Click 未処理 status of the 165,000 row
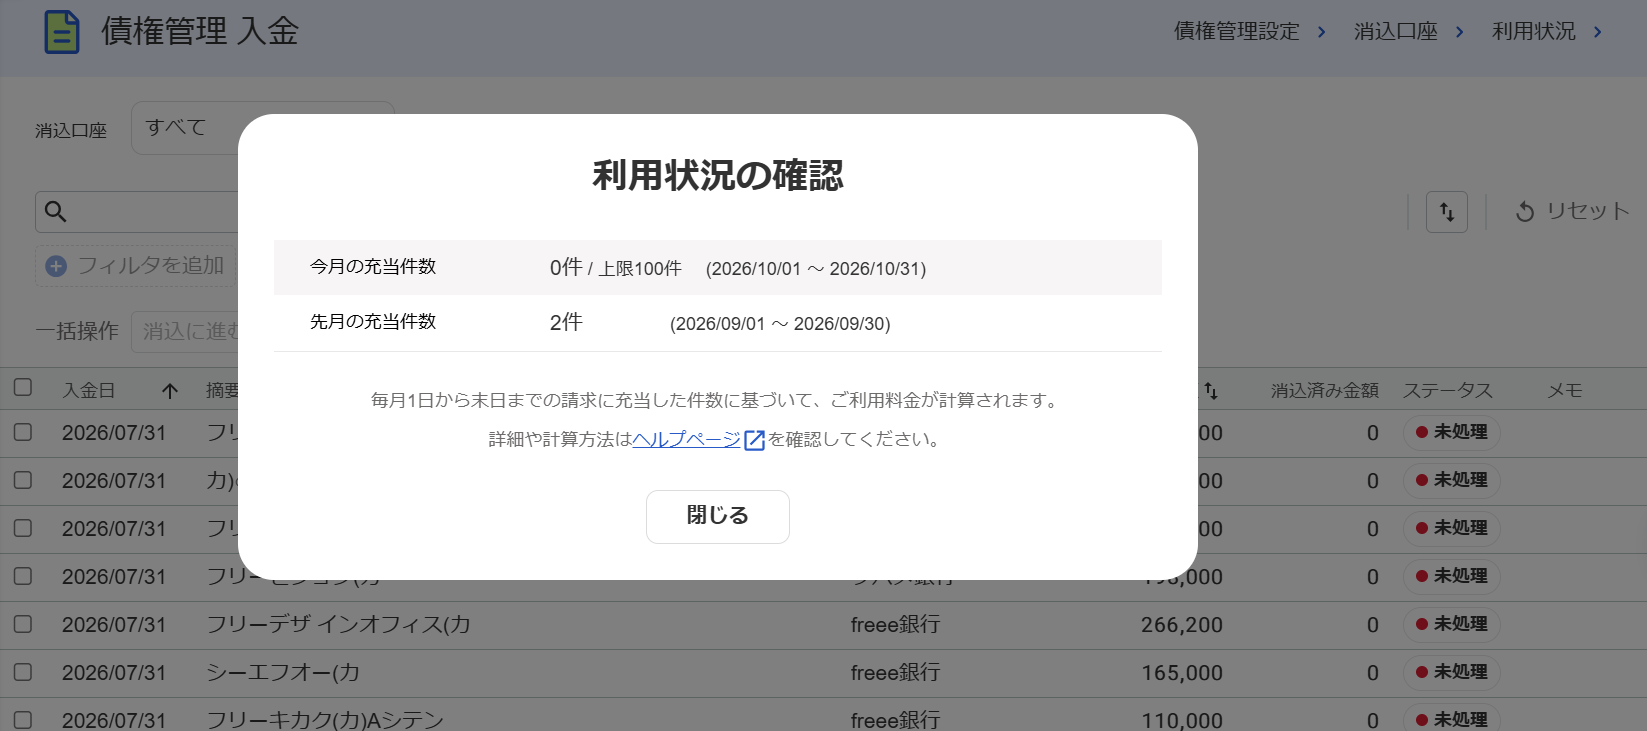Screen dimensions: 1647x731 tap(1451, 672)
